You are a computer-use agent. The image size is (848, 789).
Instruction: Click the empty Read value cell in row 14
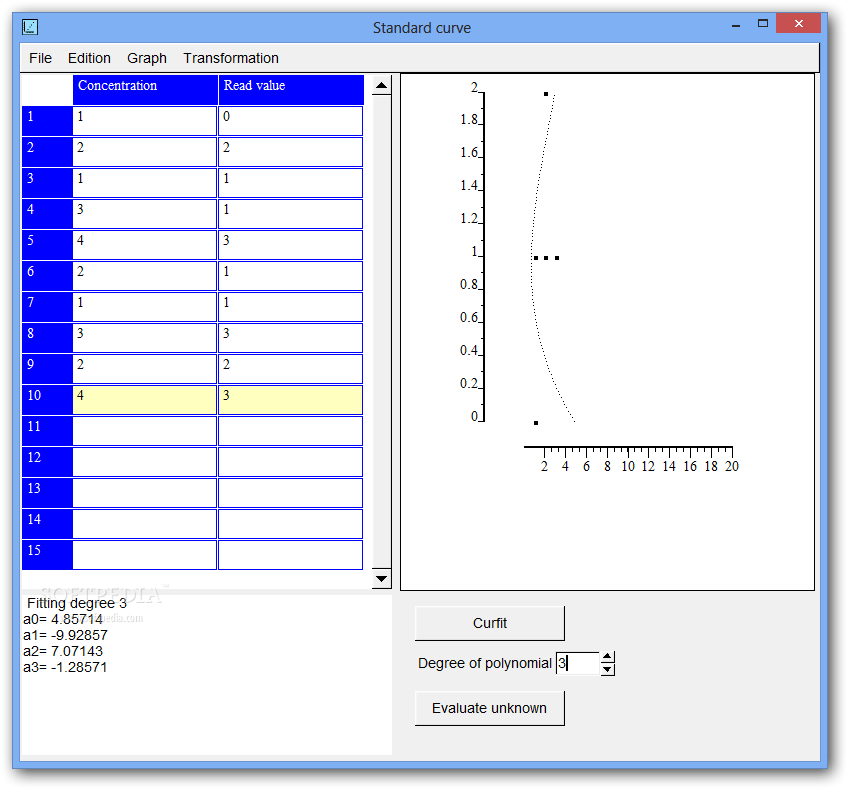pos(290,524)
